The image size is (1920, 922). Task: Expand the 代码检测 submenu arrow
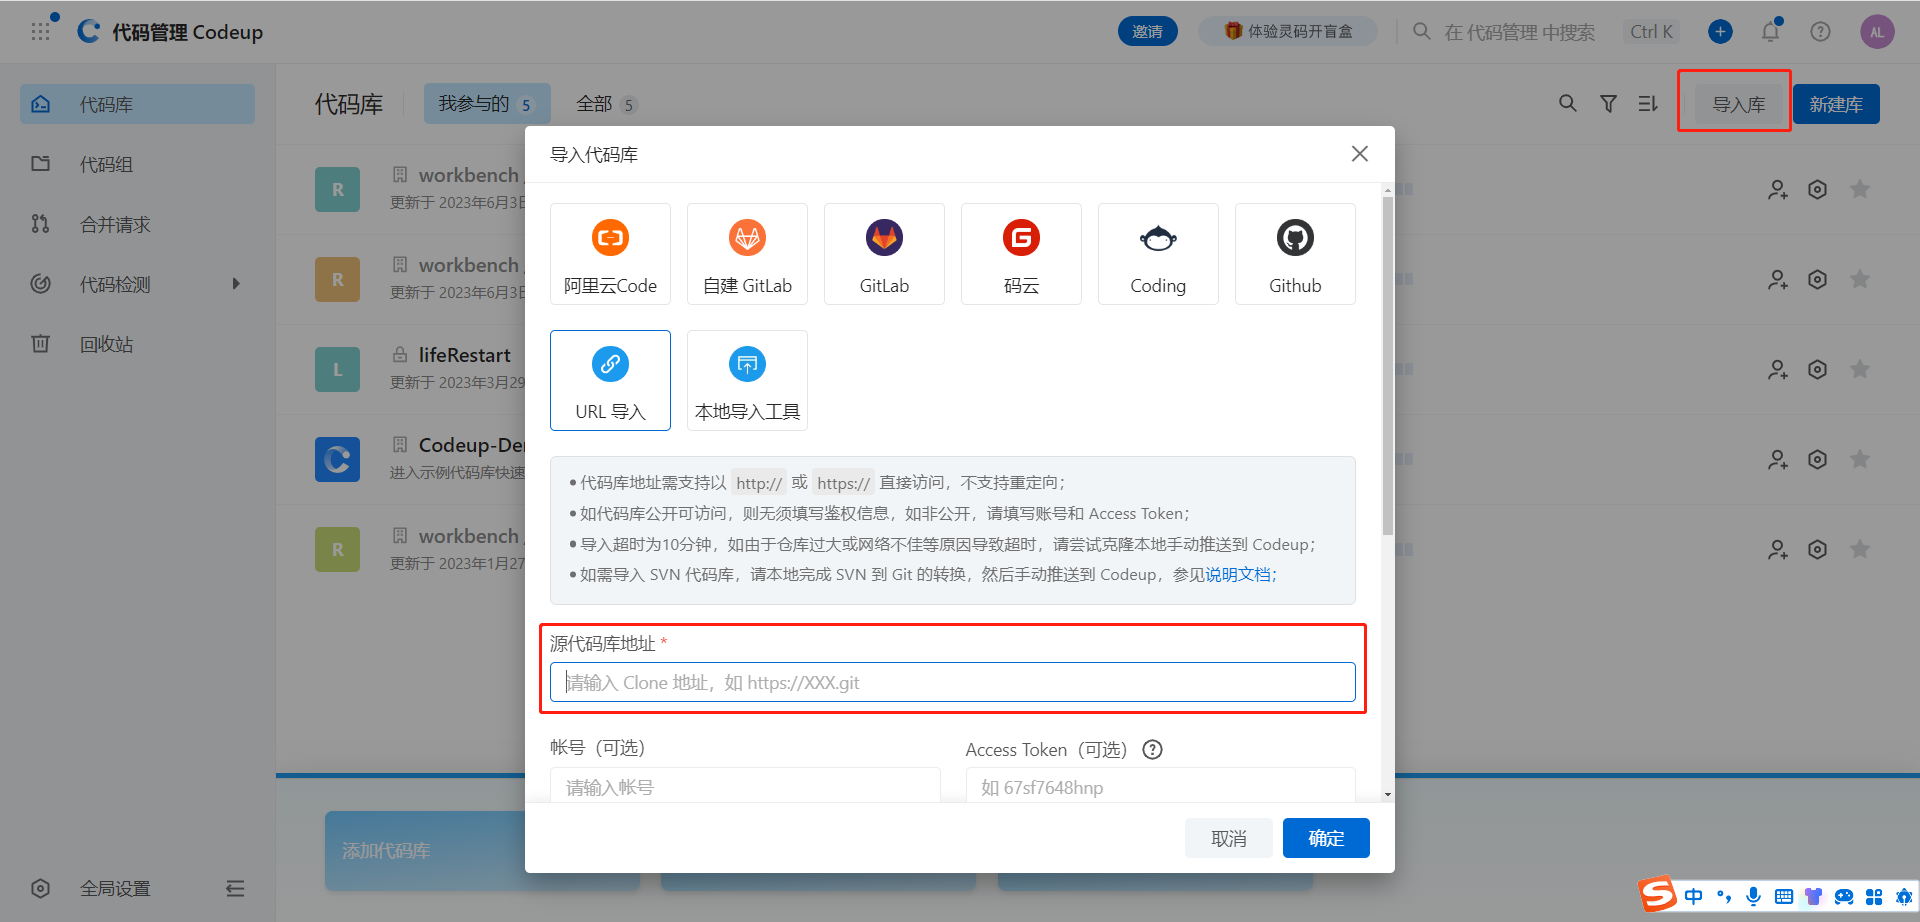tap(236, 284)
